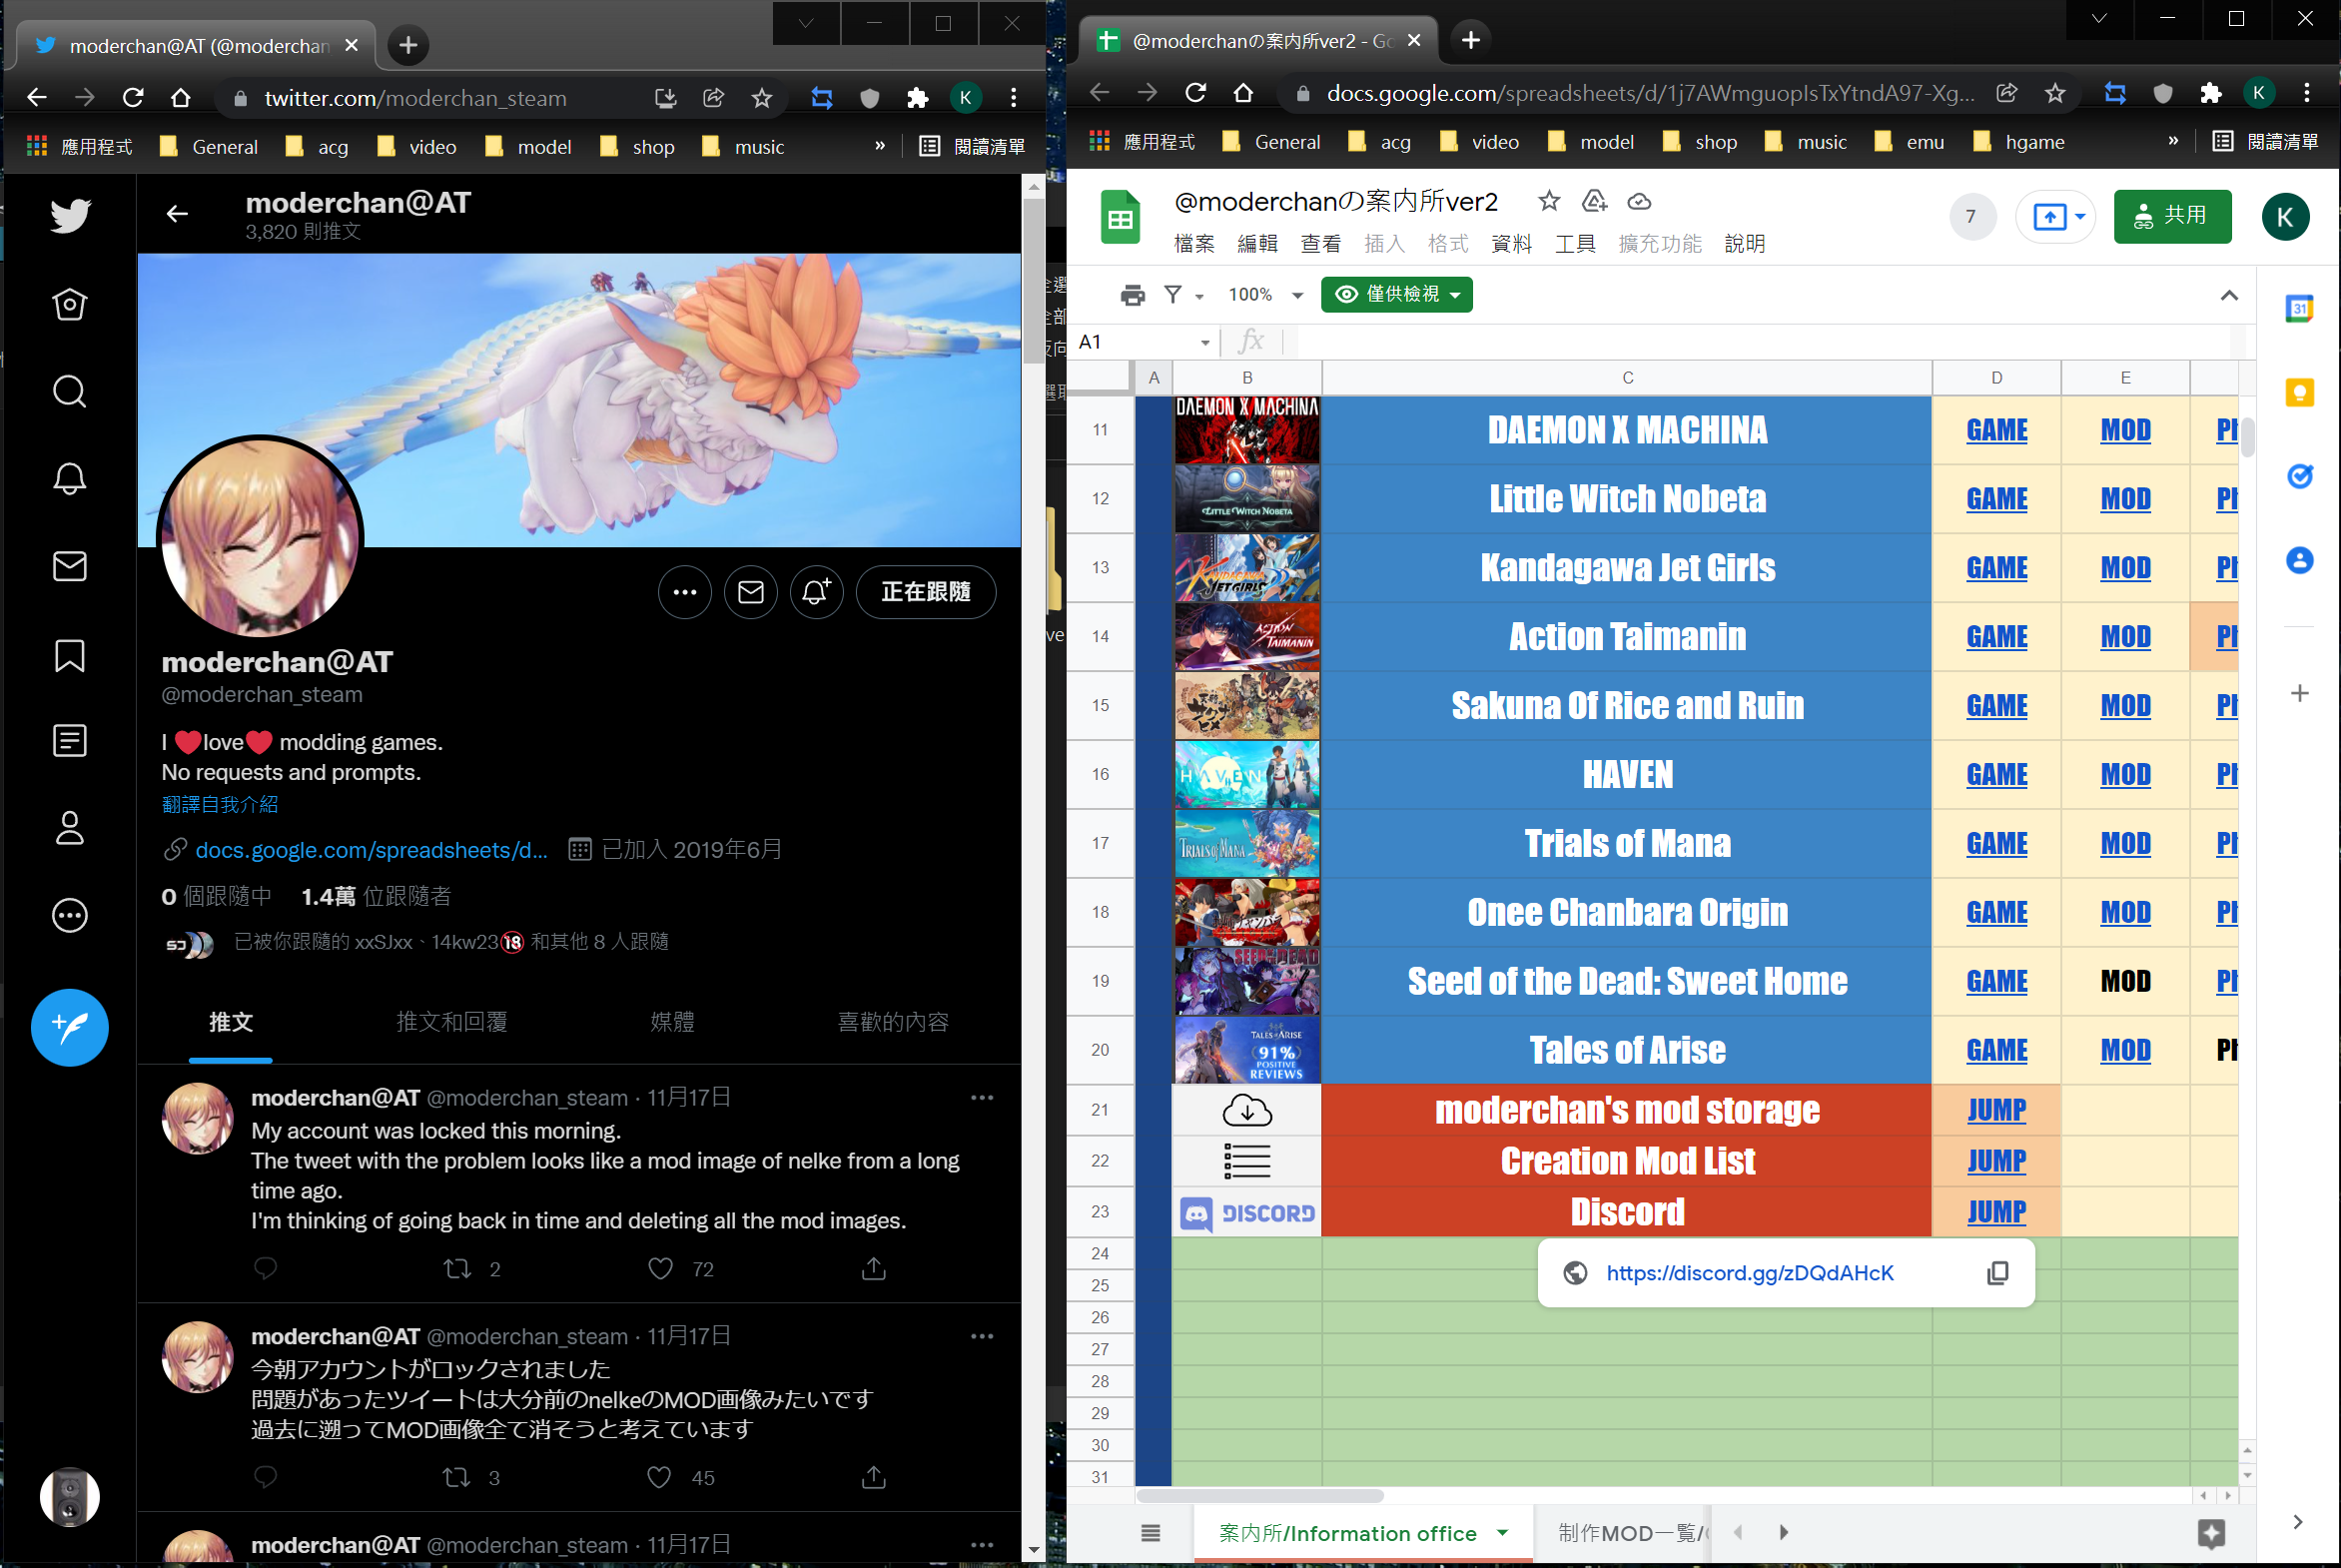This screenshot has height=1568, width=2341.
Task: Copy the Discord link URL
Action: [x=1997, y=1273]
